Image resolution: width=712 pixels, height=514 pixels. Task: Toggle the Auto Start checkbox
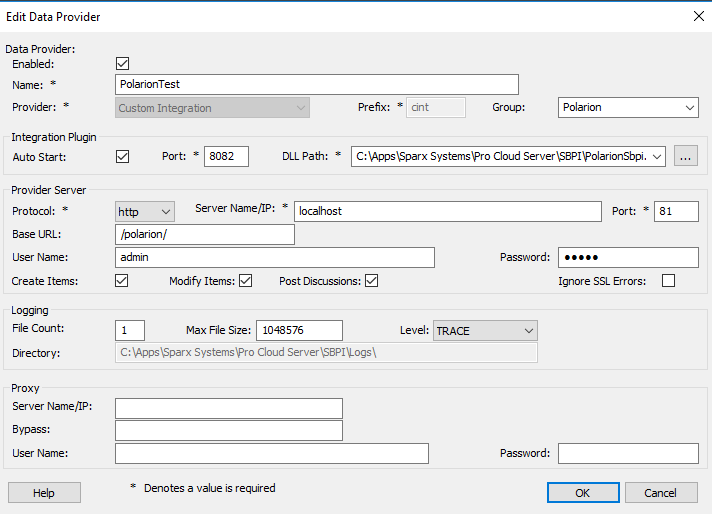(123, 157)
